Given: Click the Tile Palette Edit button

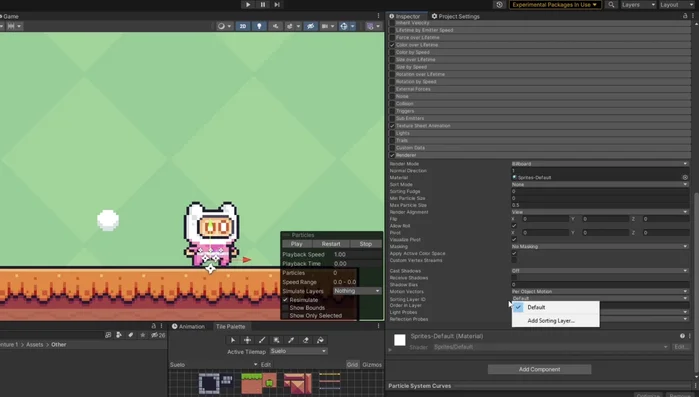Looking at the screenshot, I should point(266,365).
